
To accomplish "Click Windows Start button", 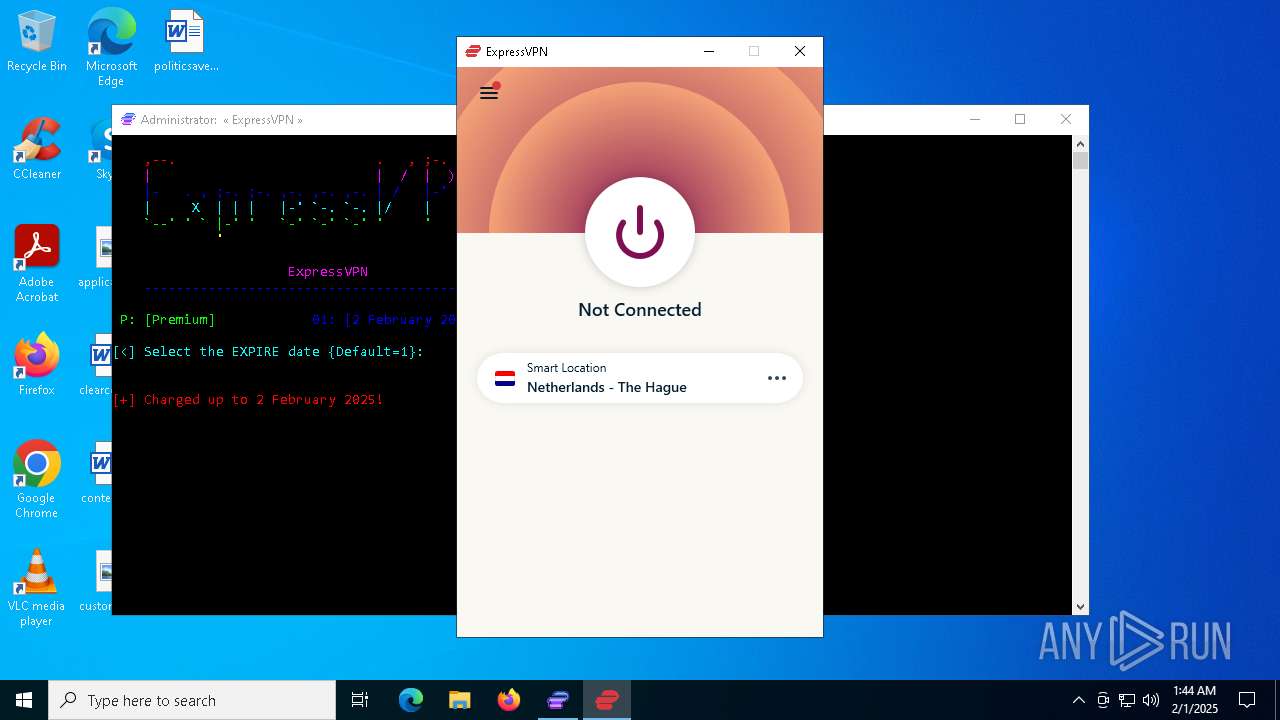I will point(24,700).
